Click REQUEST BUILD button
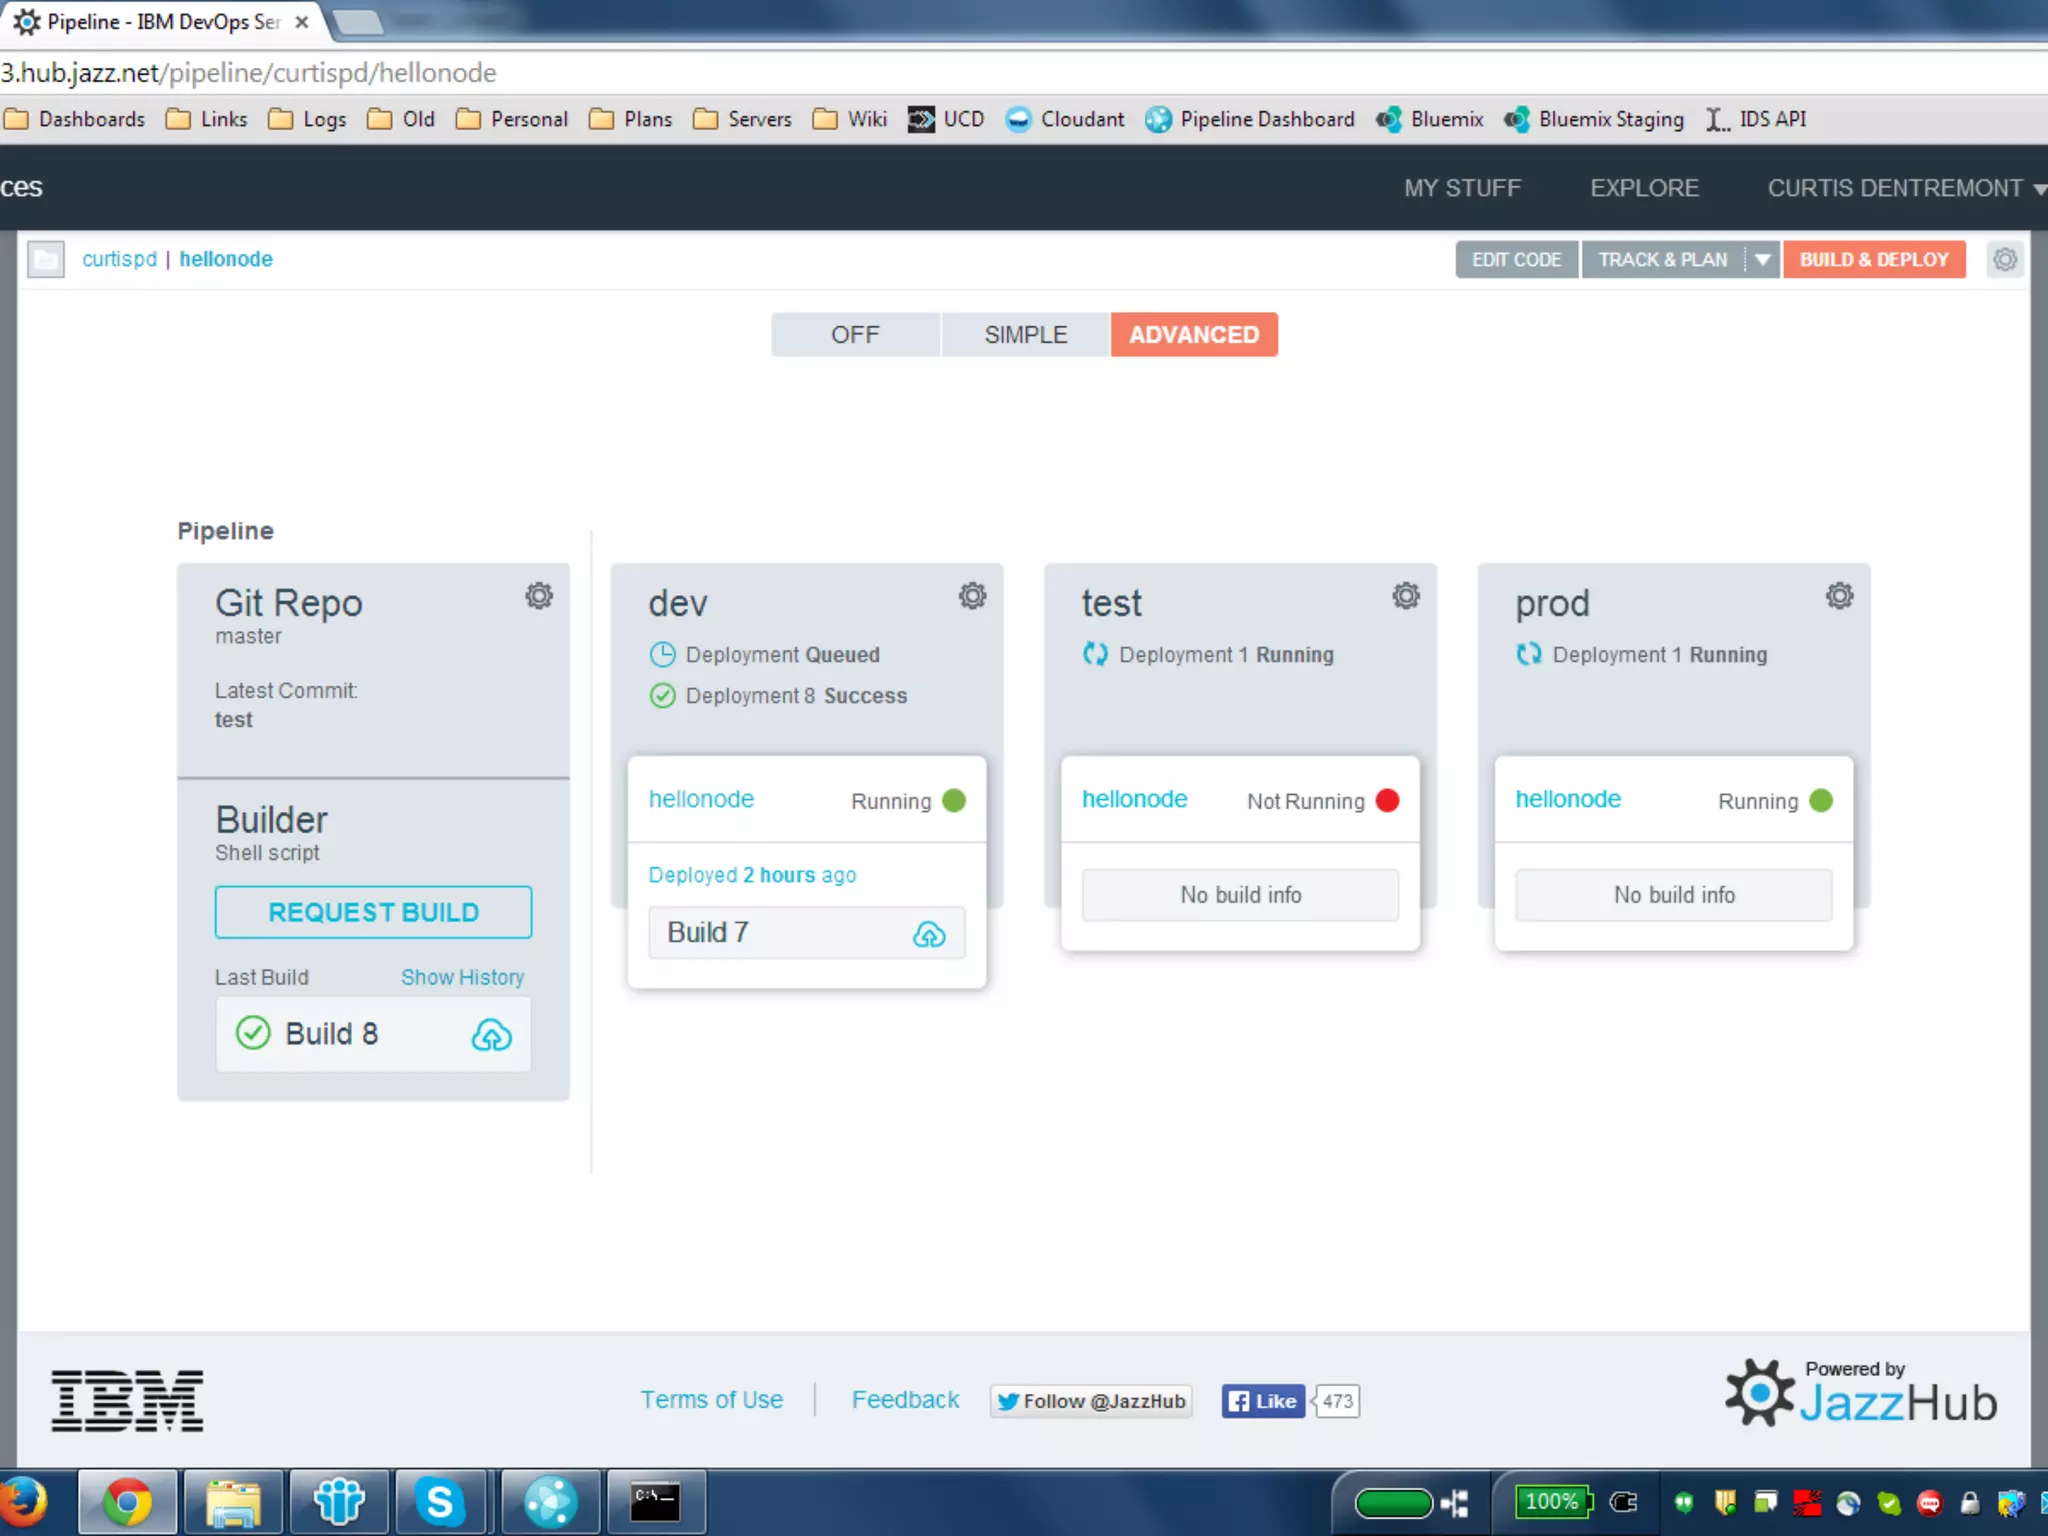This screenshot has width=2048, height=1536. (373, 912)
